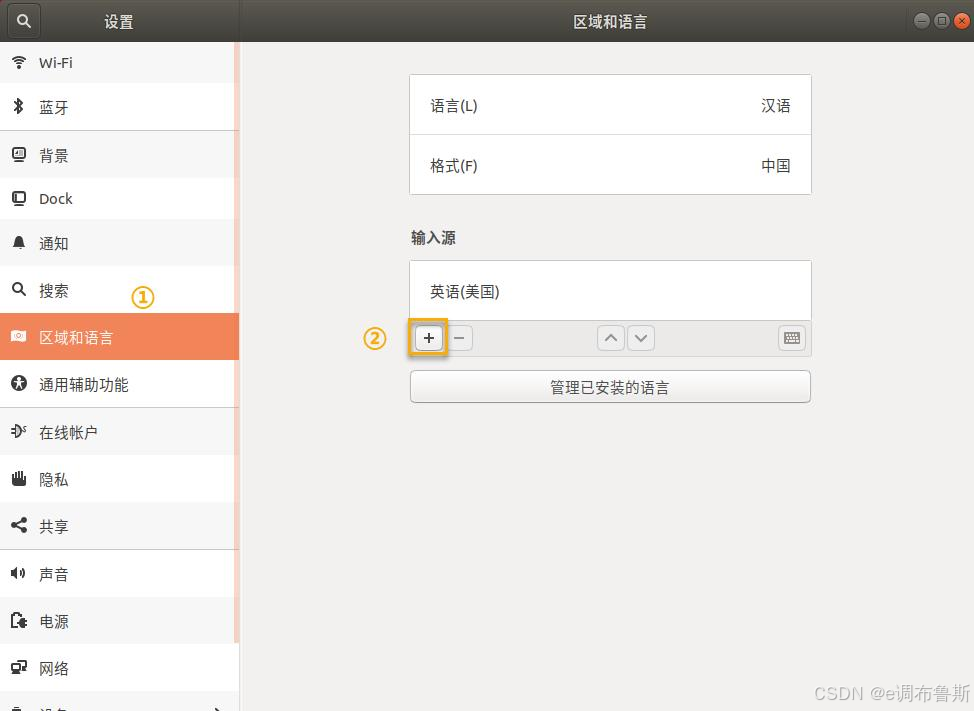The height and width of the screenshot is (711, 974).
Task: Close the settings window
Action: coord(962,20)
